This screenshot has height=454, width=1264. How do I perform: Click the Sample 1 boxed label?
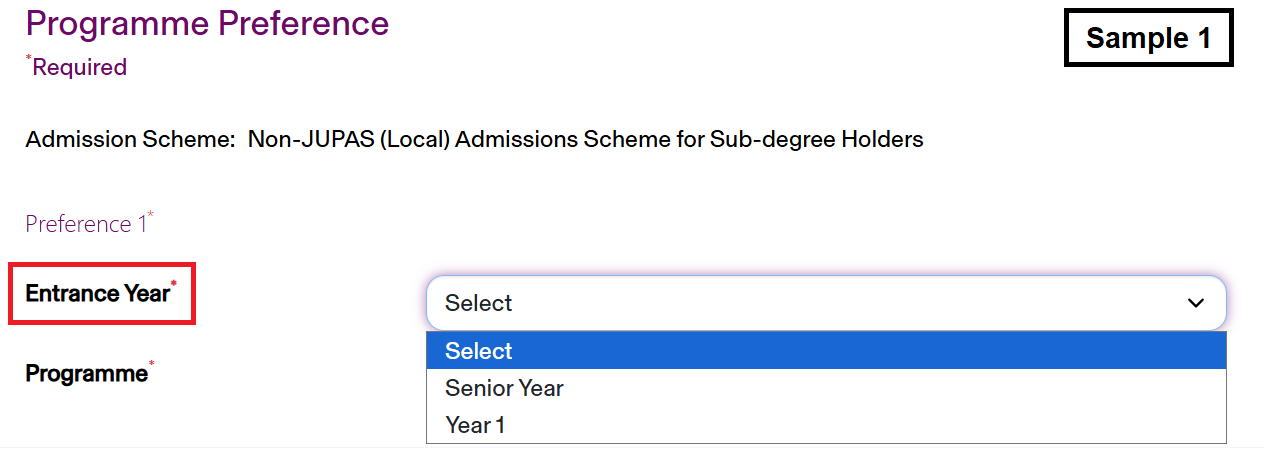[1148, 39]
